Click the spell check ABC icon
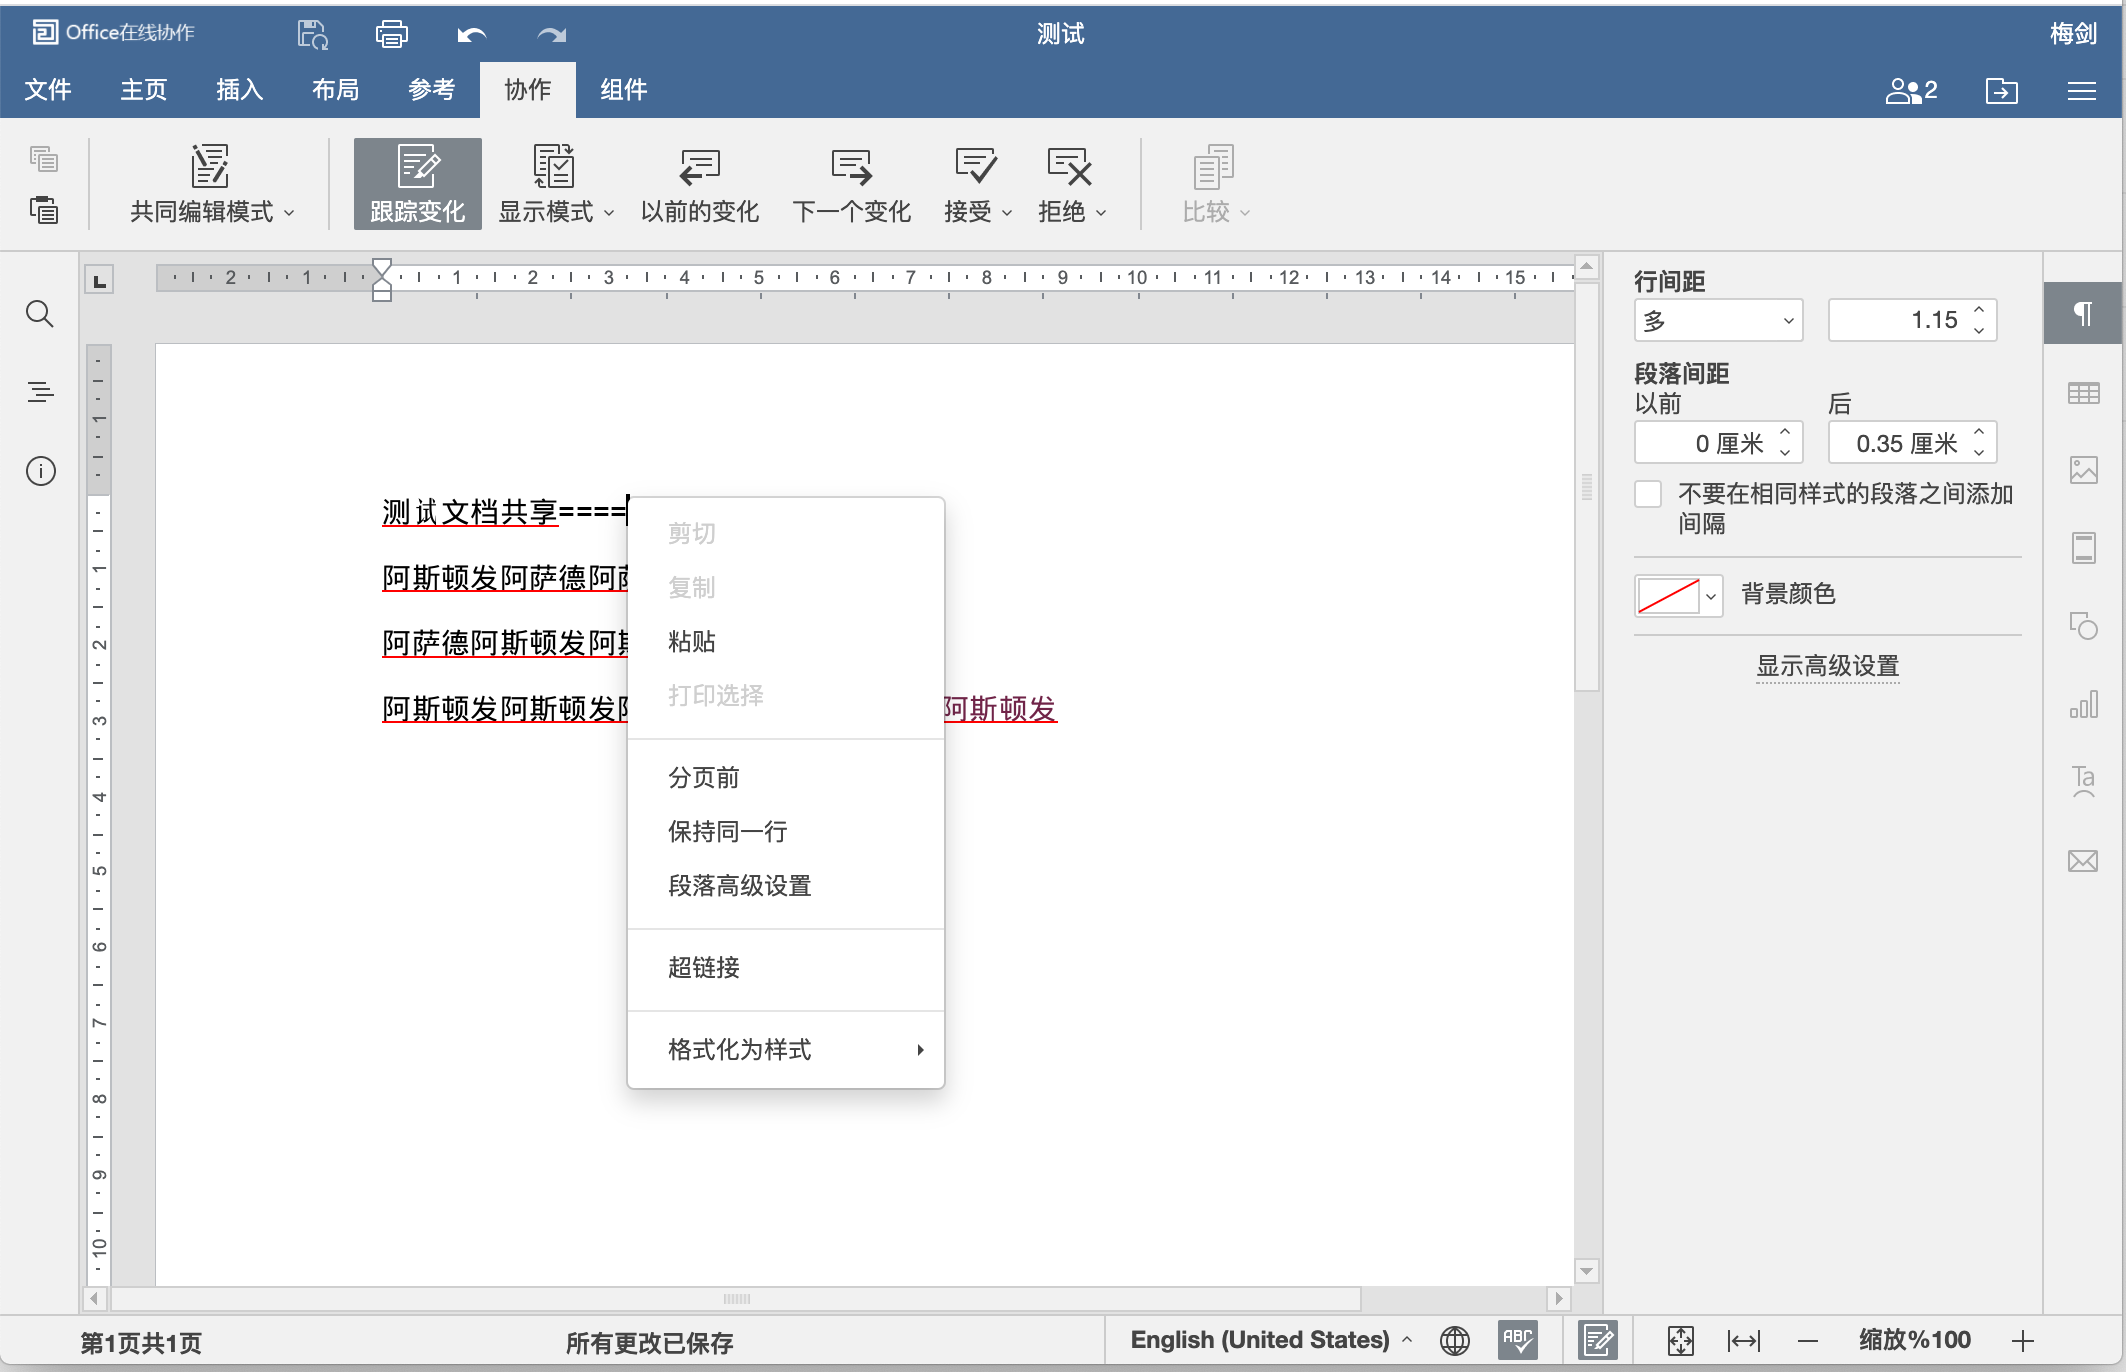The width and height of the screenshot is (2126, 1372). 1518,1340
